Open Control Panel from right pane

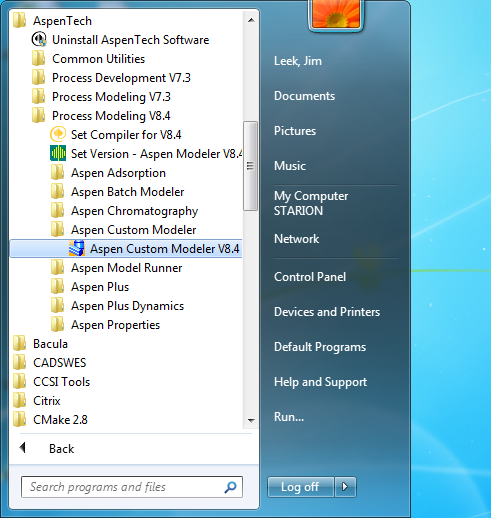[310, 277]
